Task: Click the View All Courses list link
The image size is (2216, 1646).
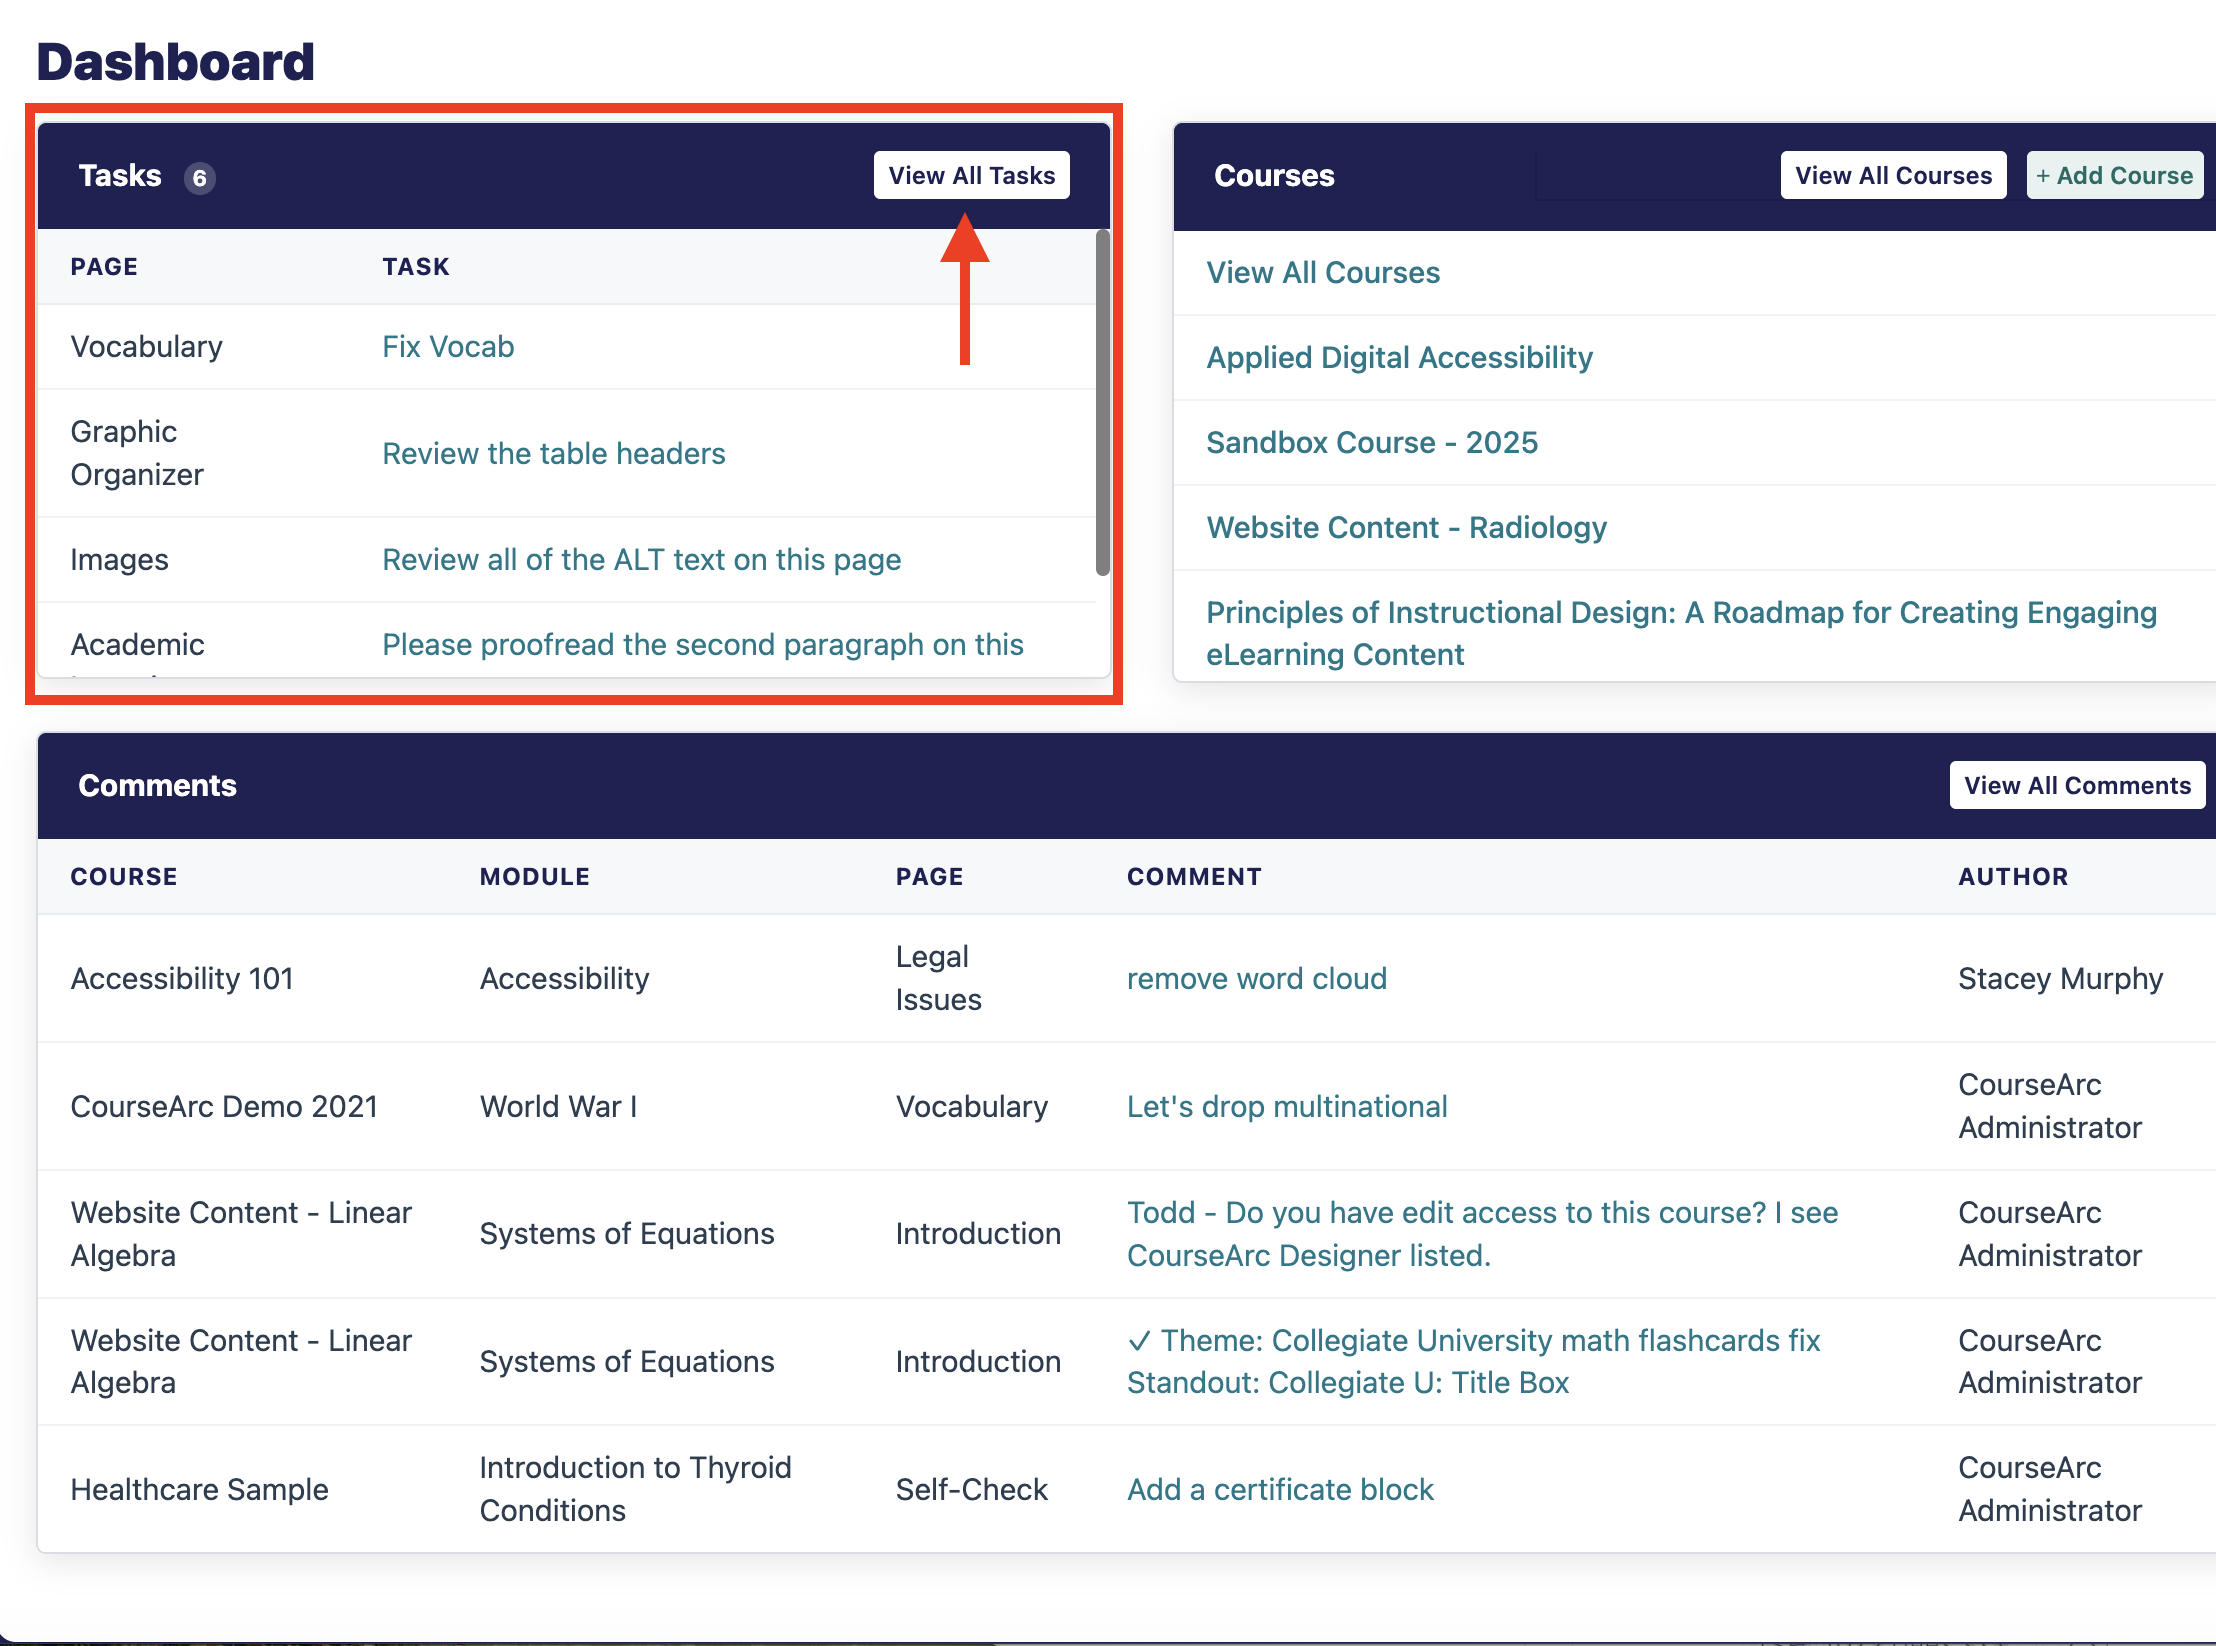Action: click(1322, 272)
